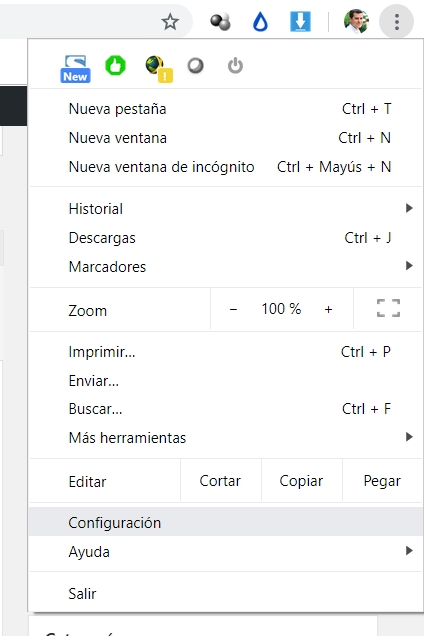This screenshot has width=424, height=636.
Task: Click the grey power button extension icon
Action: coord(235,65)
